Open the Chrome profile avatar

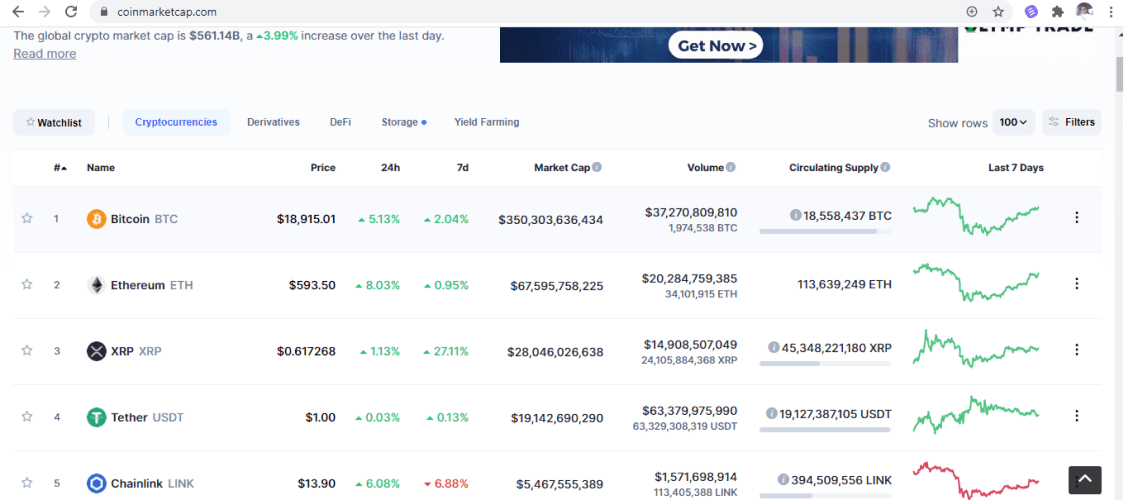point(1084,11)
